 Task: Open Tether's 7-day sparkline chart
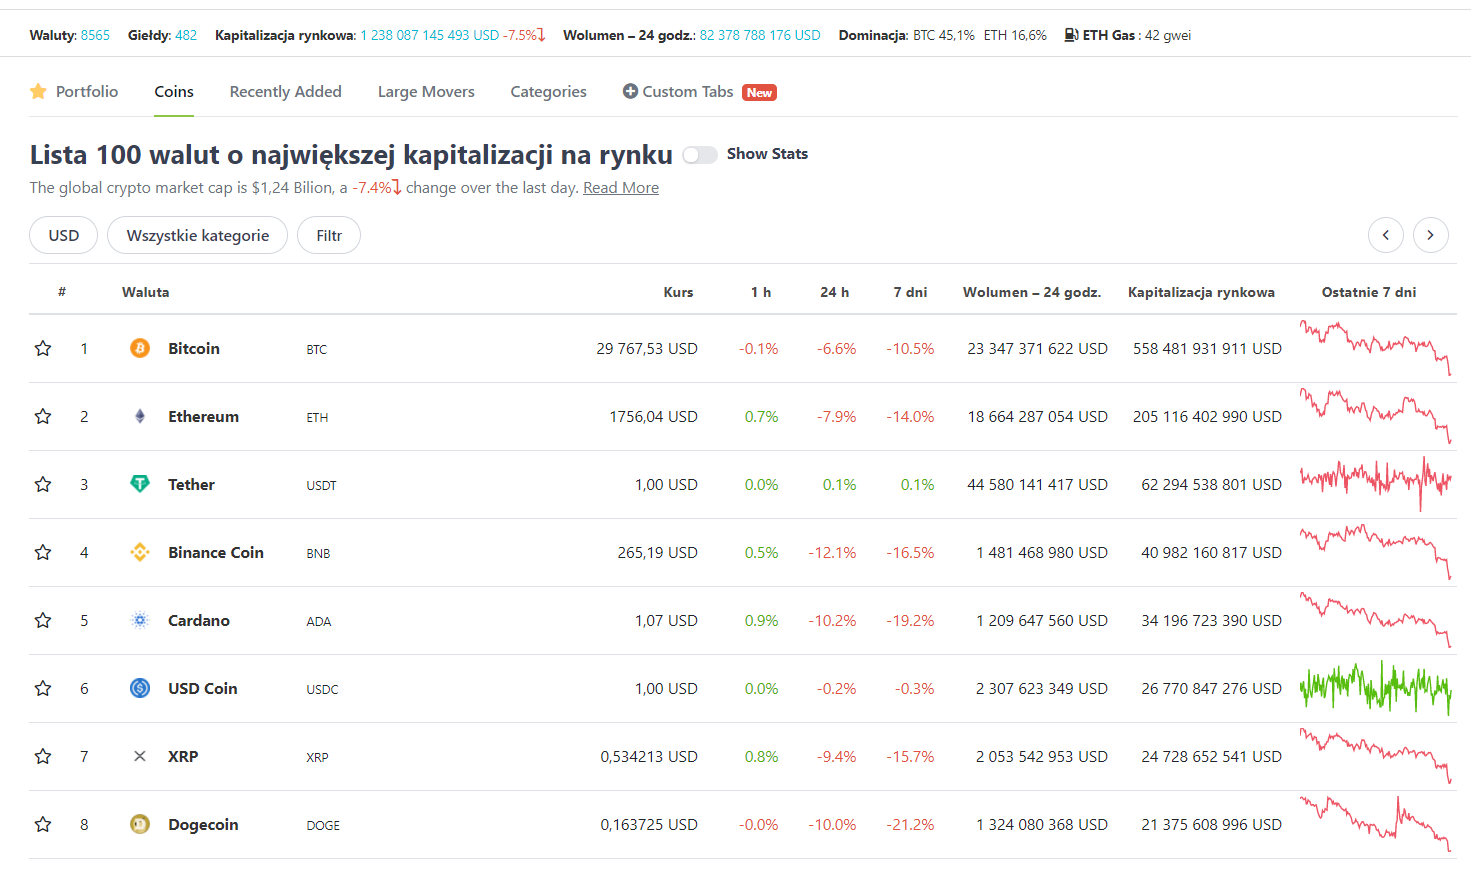(1375, 484)
